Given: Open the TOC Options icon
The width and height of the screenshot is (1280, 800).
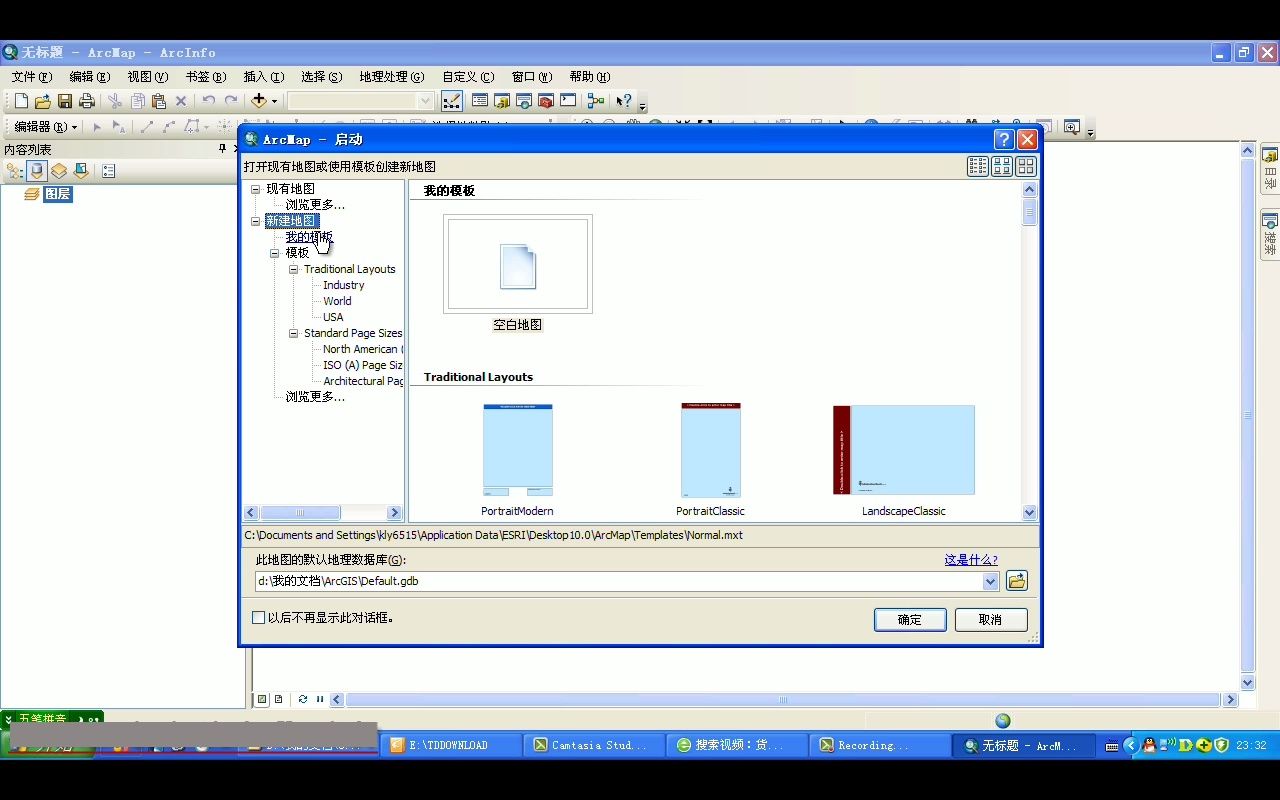Looking at the screenshot, I should pyautogui.click(x=108, y=171).
